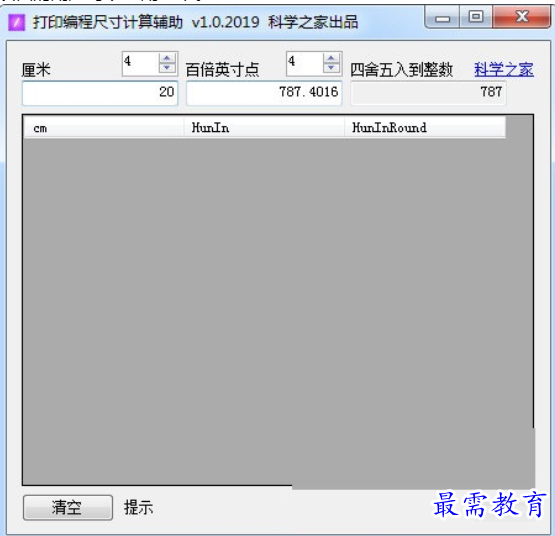Click the purple app icon in title bar
The image size is (555, 536).
coord(16,22)
